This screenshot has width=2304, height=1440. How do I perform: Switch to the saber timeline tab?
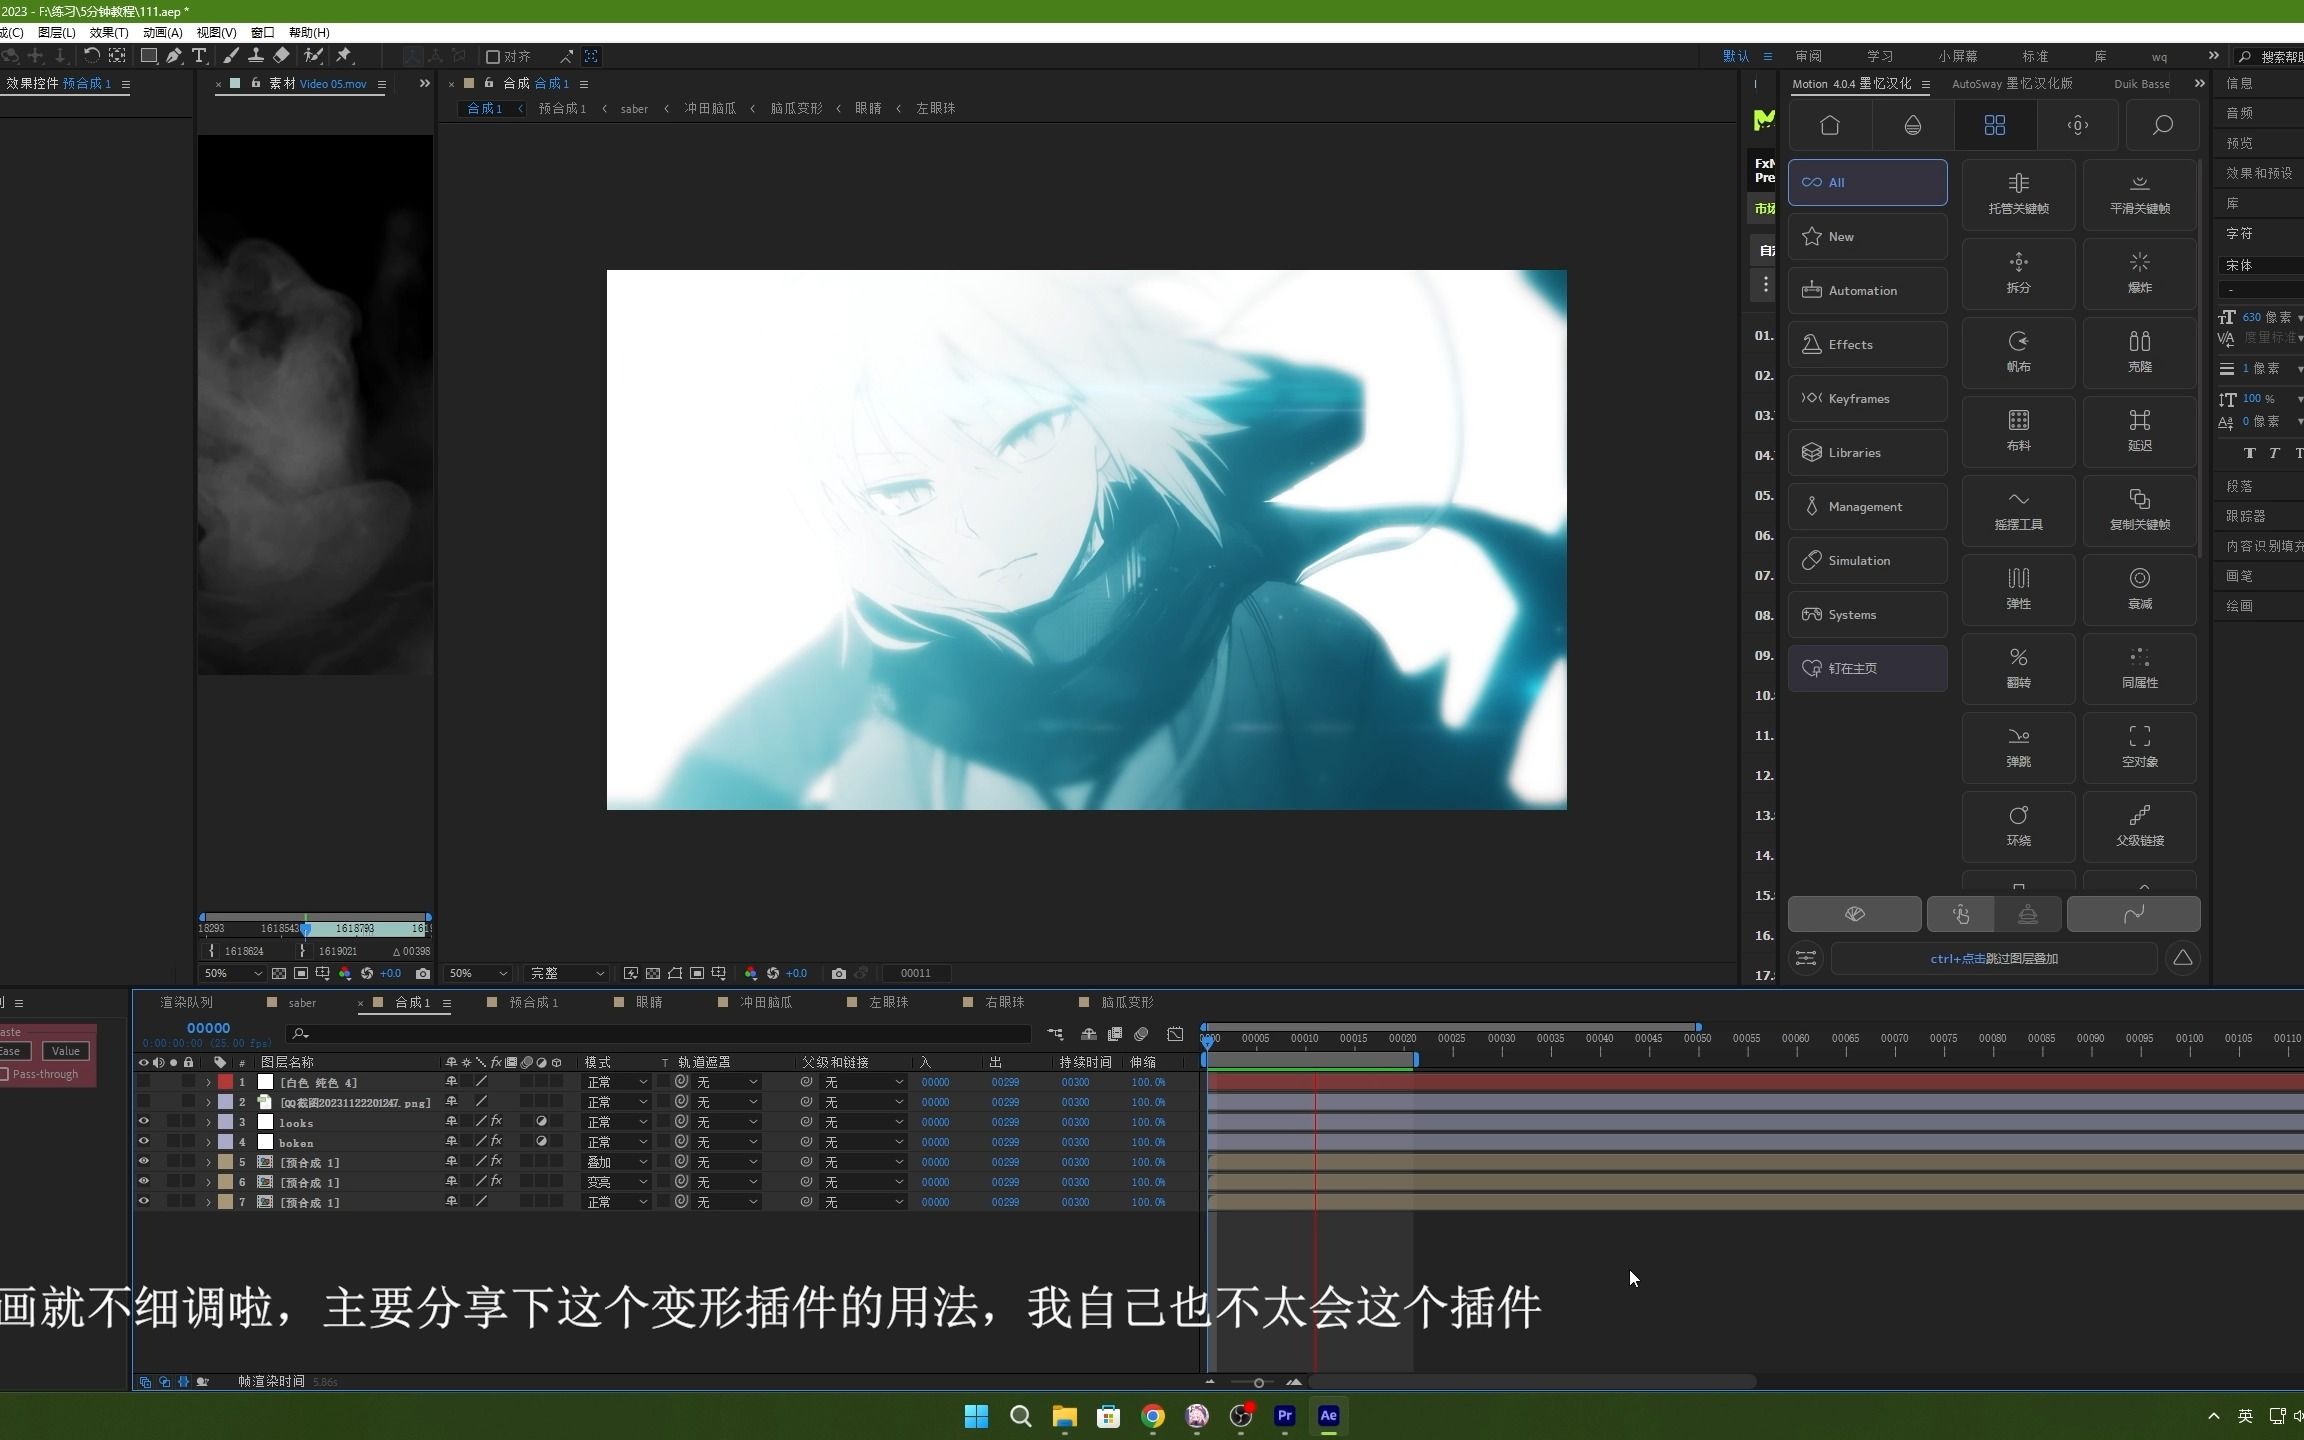(x=302, y=1002)
